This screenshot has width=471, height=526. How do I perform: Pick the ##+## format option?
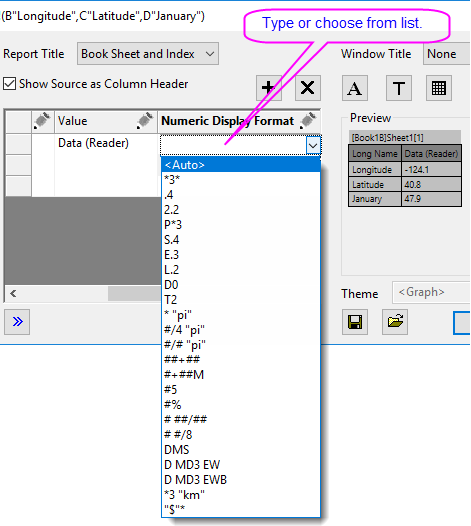[241, 360]
